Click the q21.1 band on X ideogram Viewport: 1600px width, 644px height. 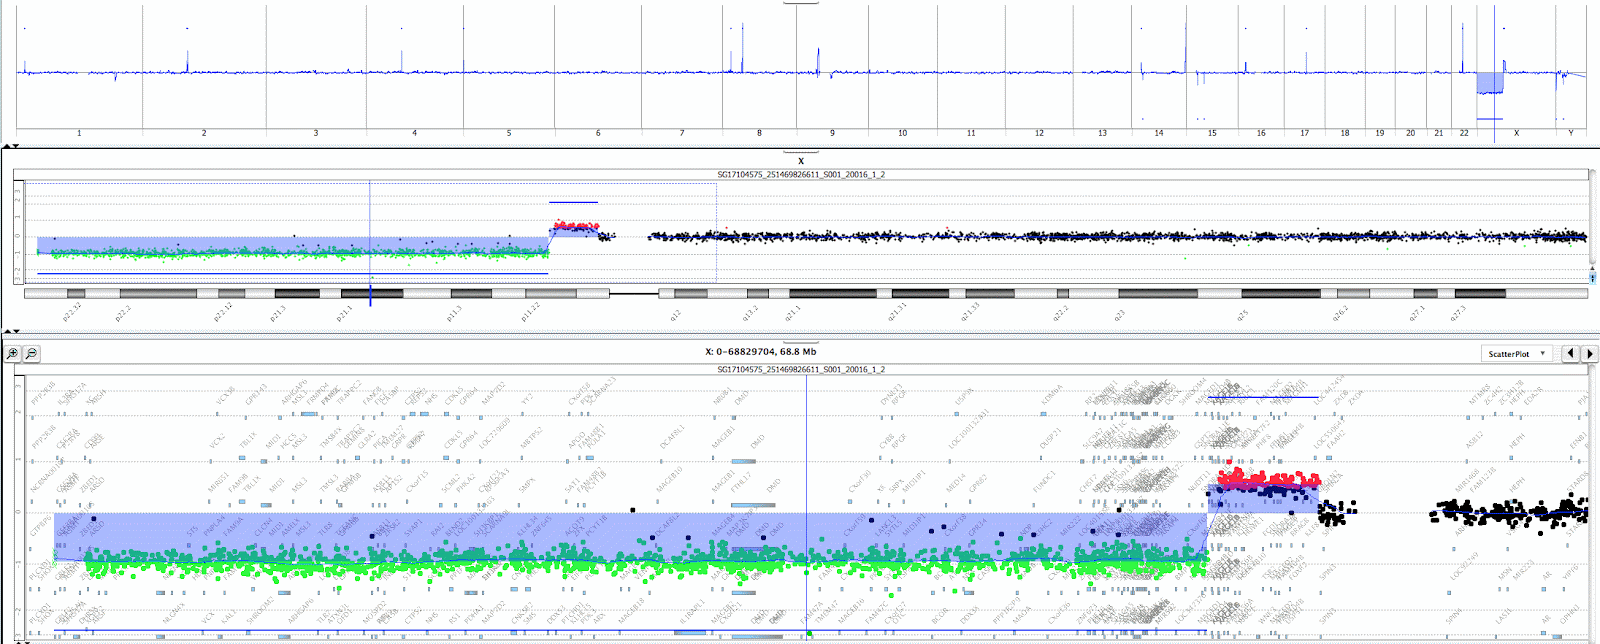click(832, 294)
